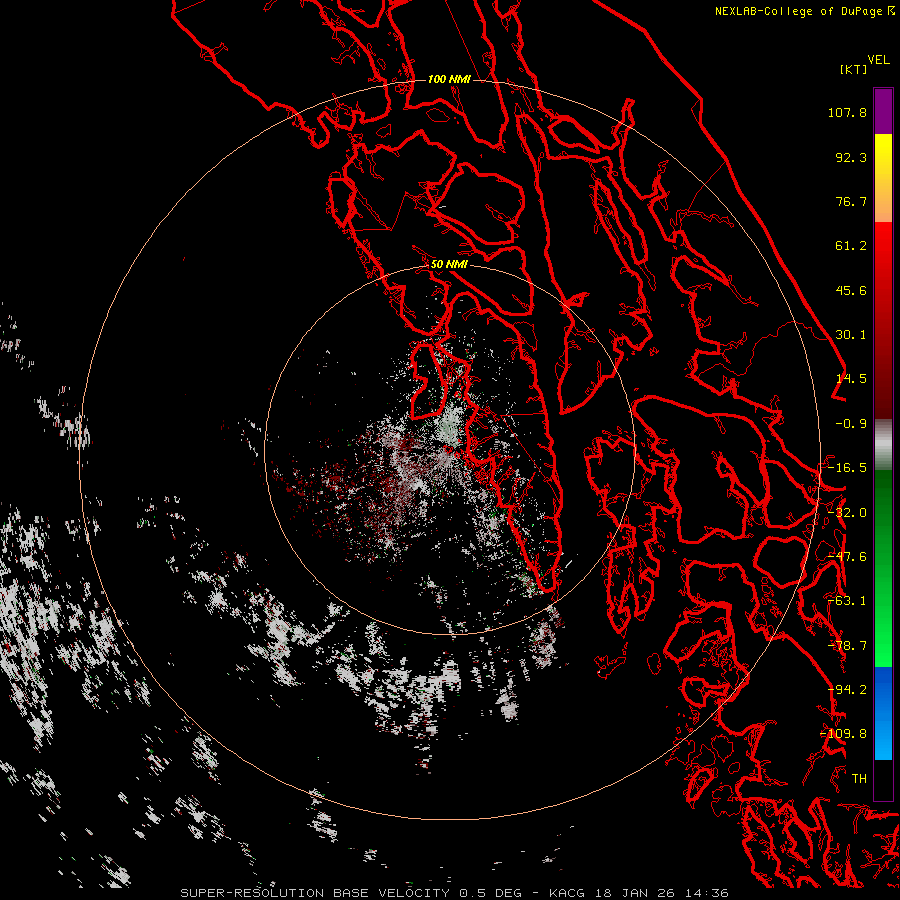Click the 30.1 velocity scale value
Screen dimensions: 900x900
851,335
